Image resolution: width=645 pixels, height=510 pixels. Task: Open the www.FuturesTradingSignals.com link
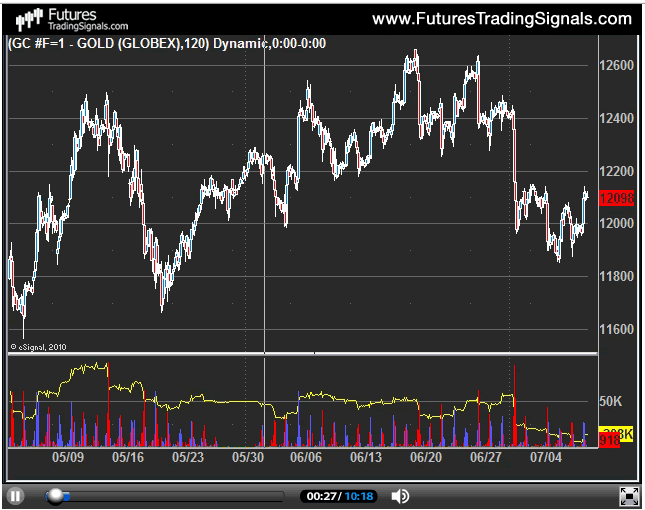[x=502, y=19]
